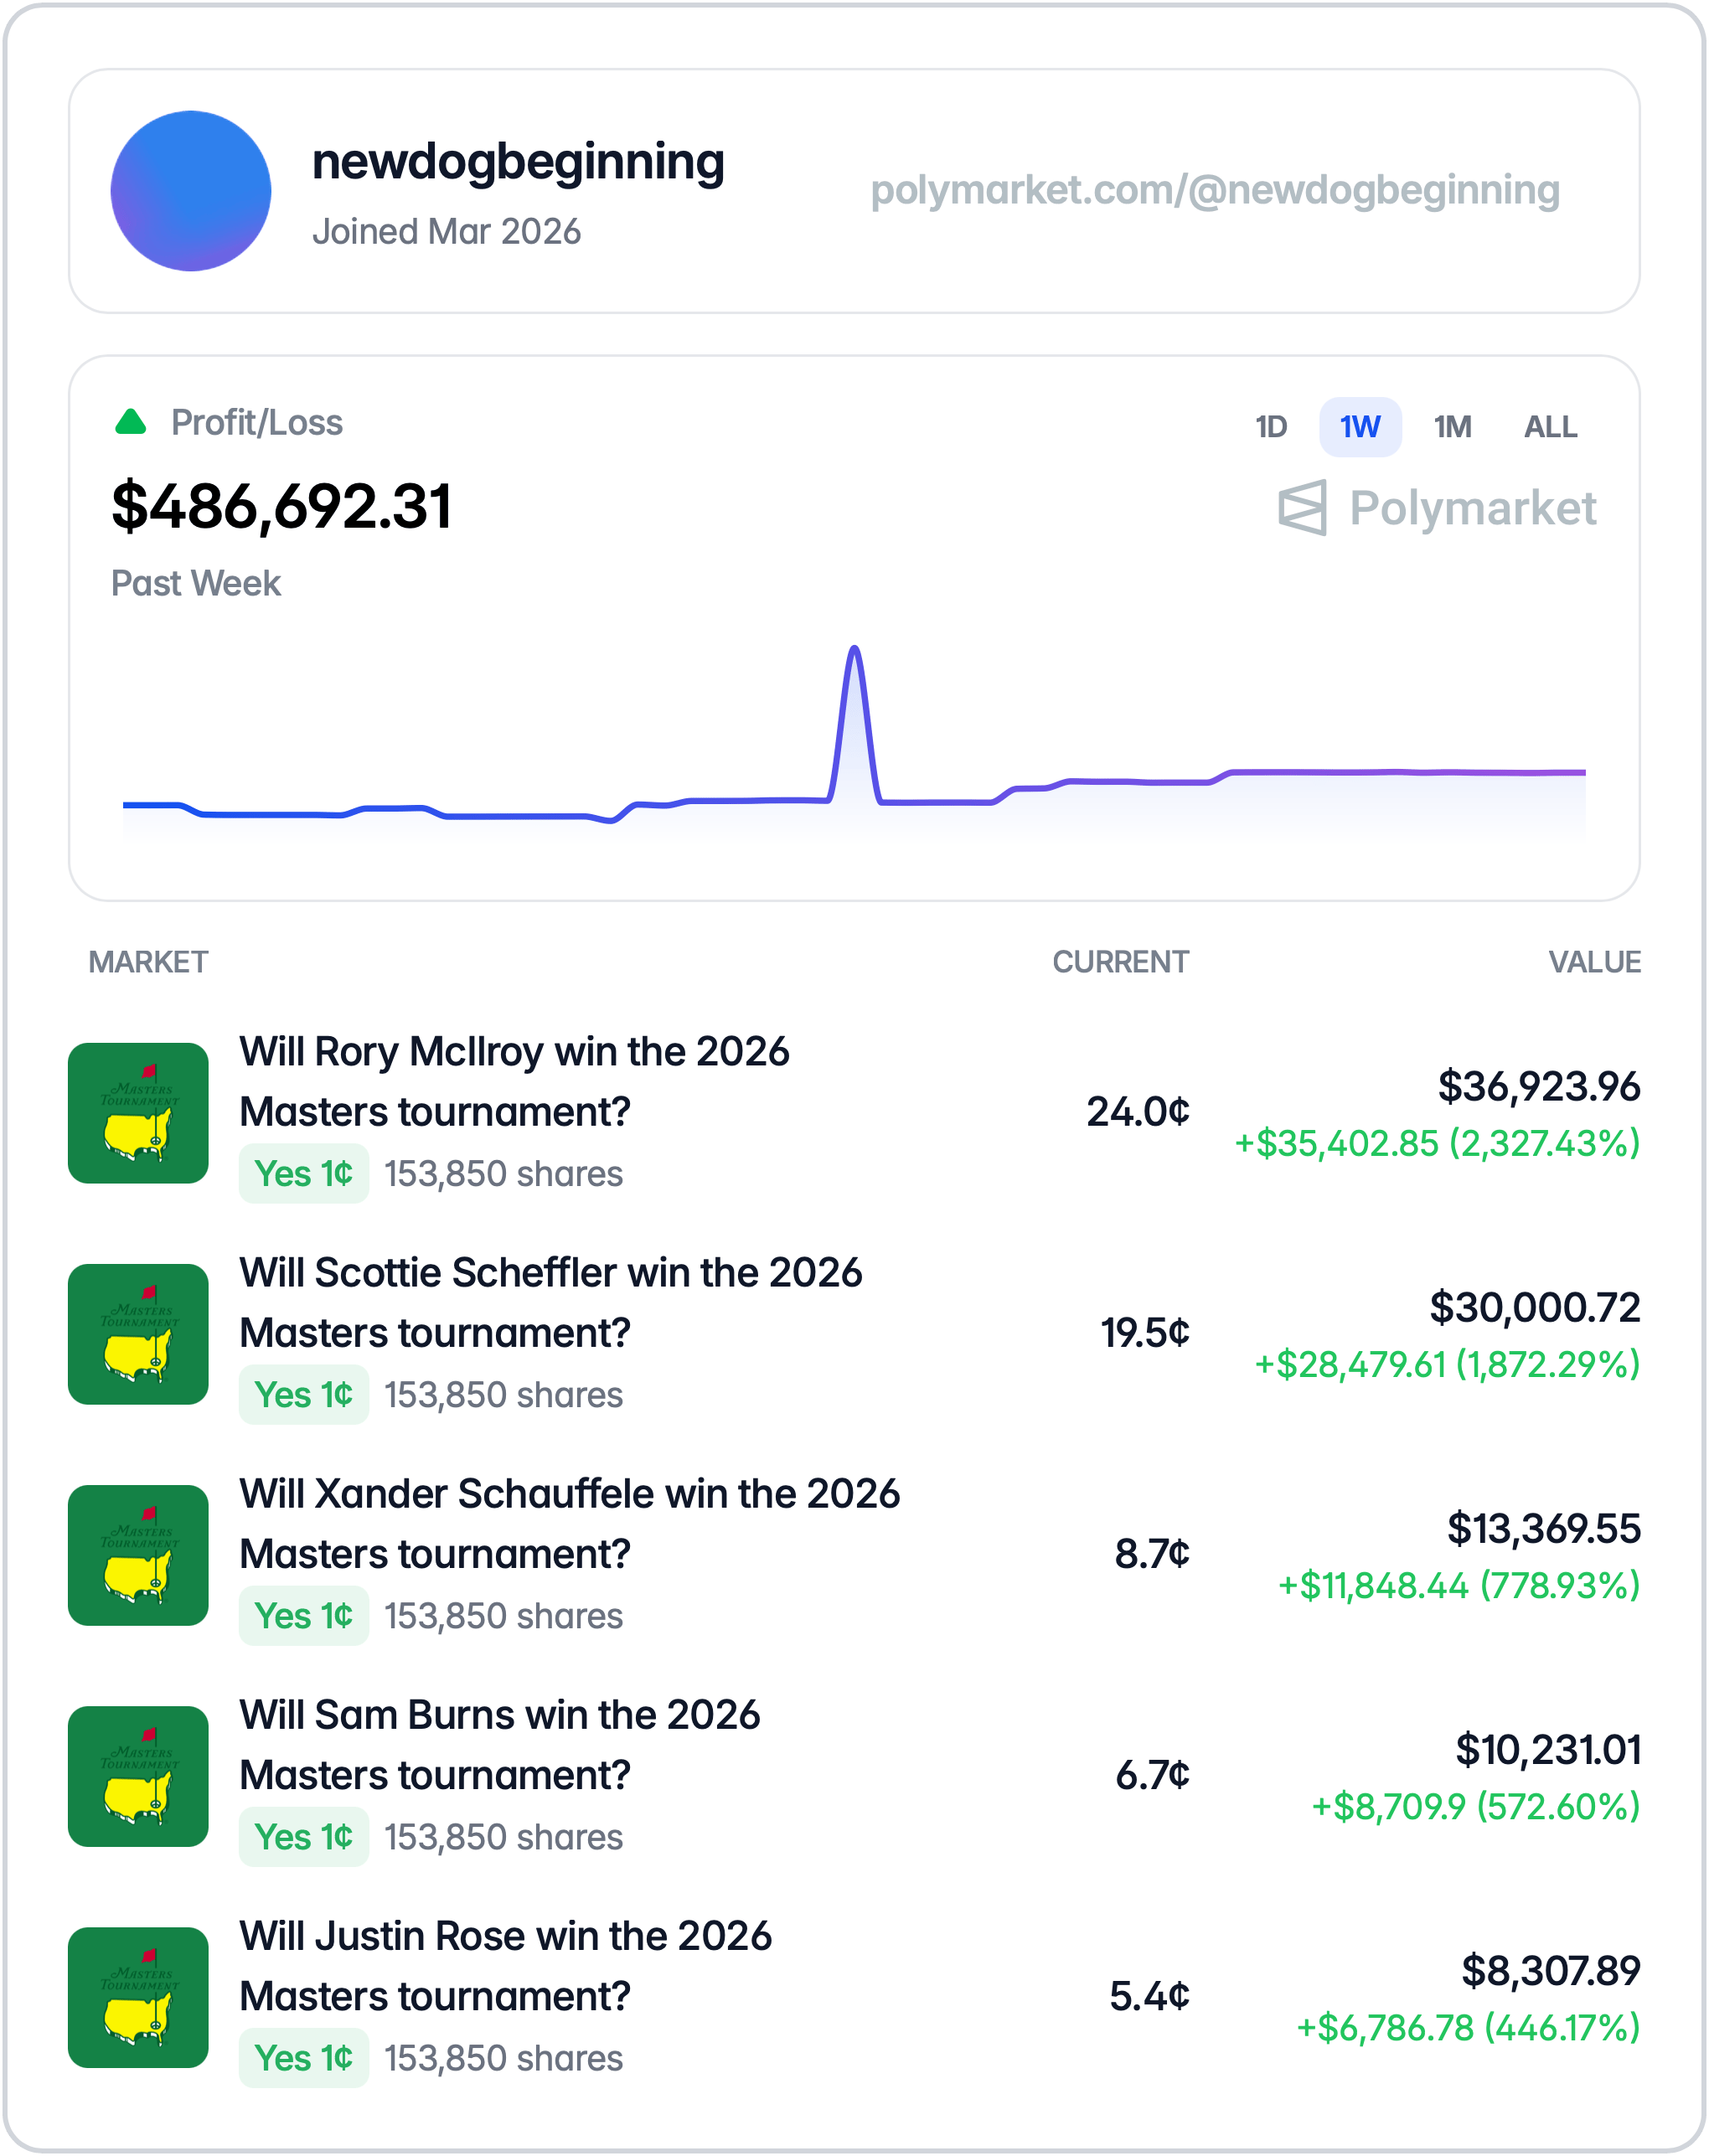Click the Masters thumbnail for Scottie Scheffler market
The image size is (1709, 2156).
tap(138, 1334)
